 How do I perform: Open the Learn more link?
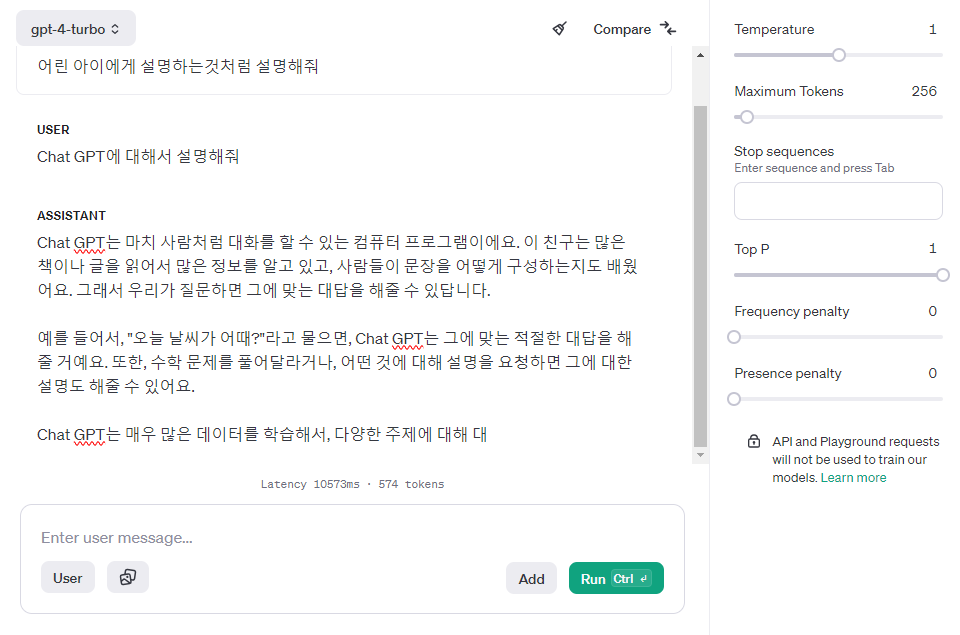click(853, 478)
